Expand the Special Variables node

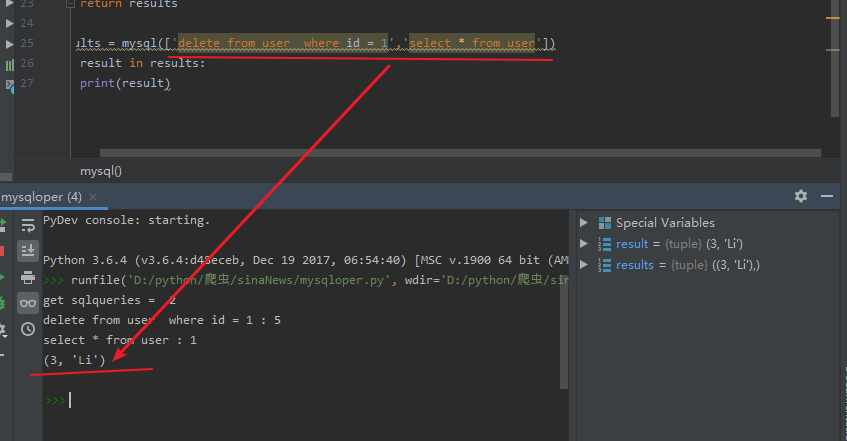click(583, 223)
